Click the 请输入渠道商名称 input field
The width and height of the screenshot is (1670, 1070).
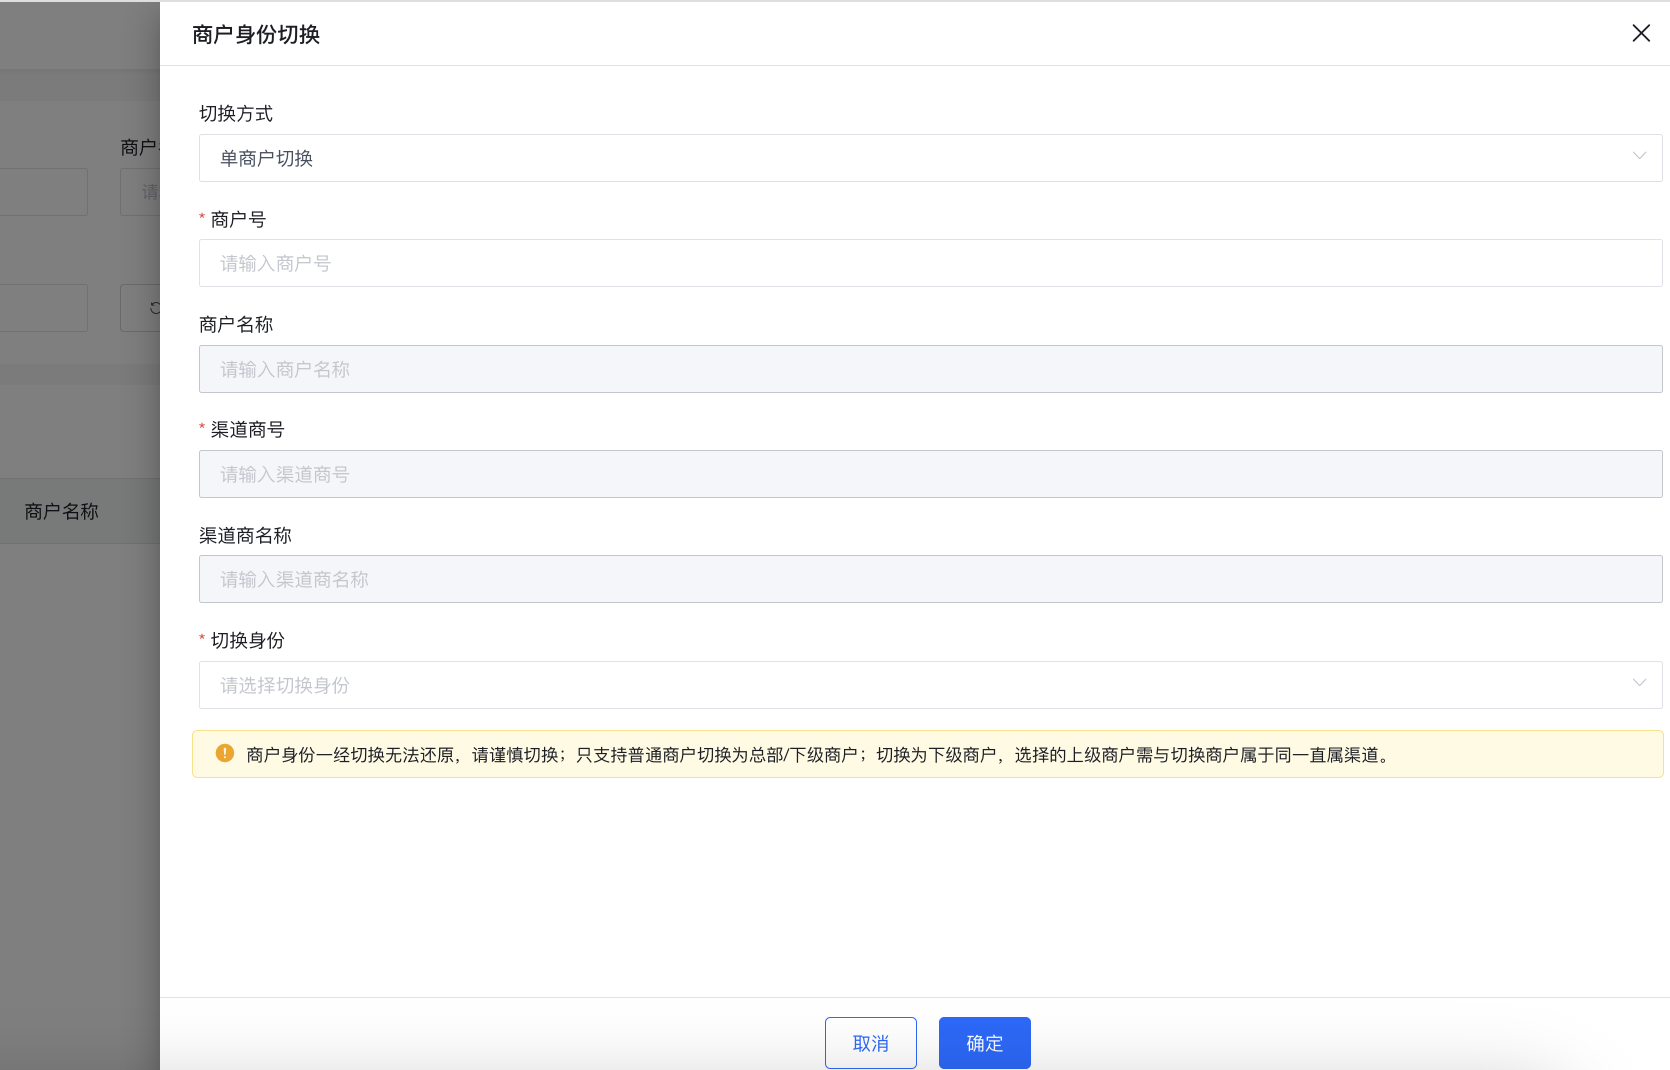point(930,579)
